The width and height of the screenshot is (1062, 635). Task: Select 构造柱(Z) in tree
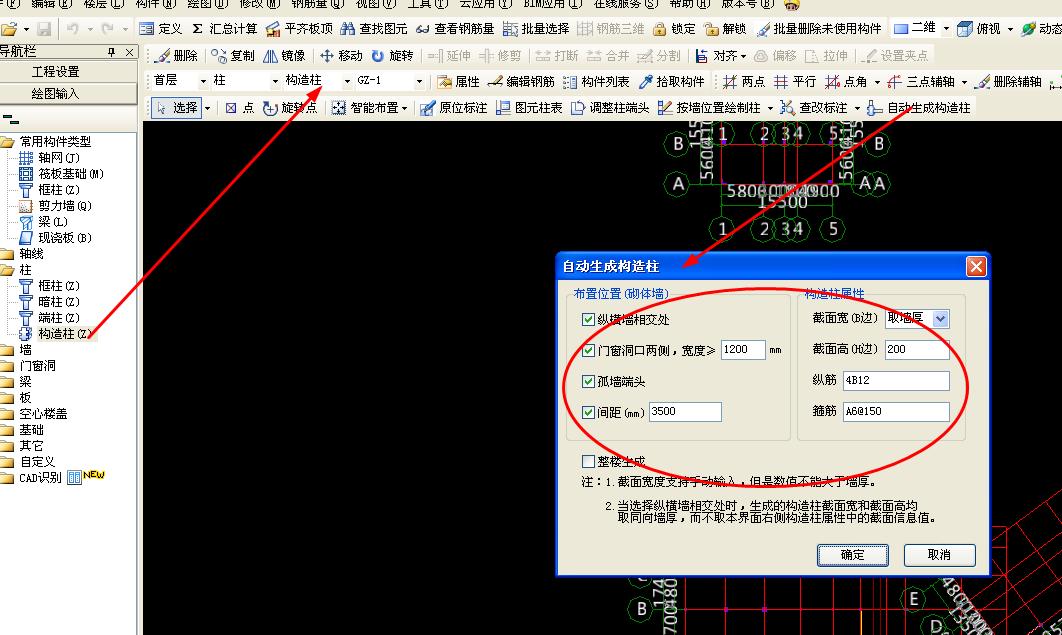coord(64,334)
